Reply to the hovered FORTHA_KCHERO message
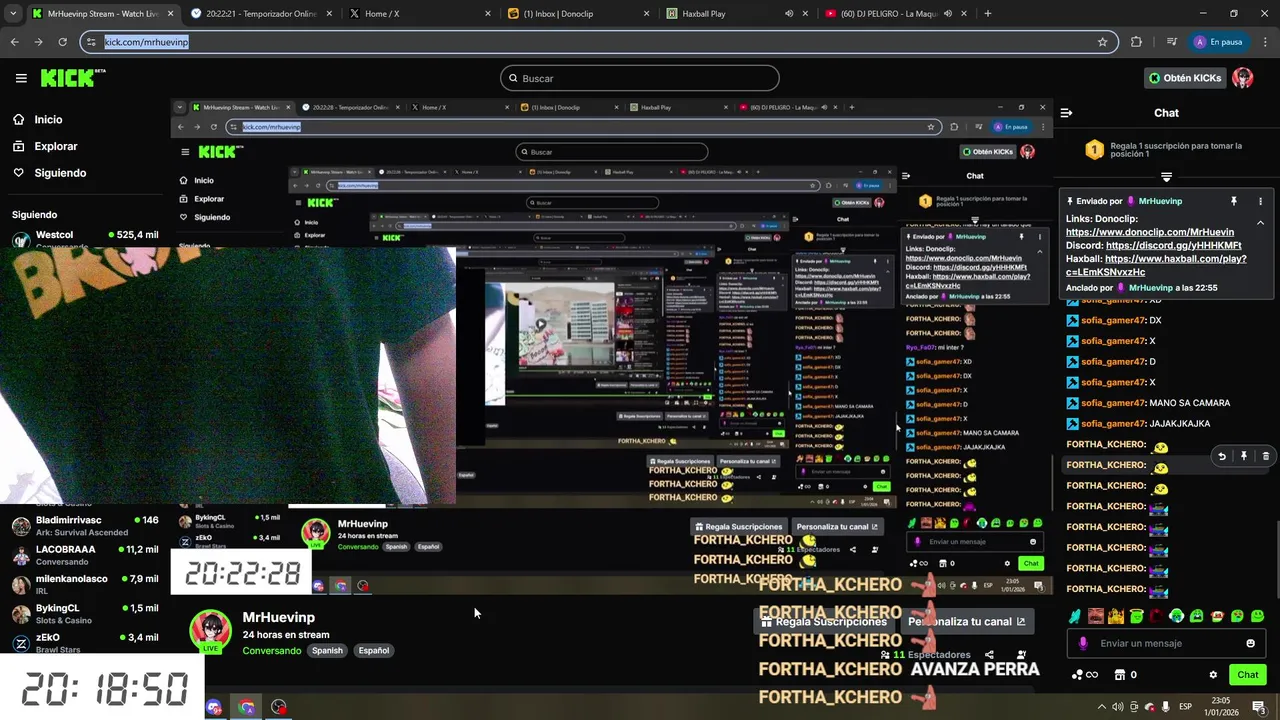 [x=1222, y=456]
